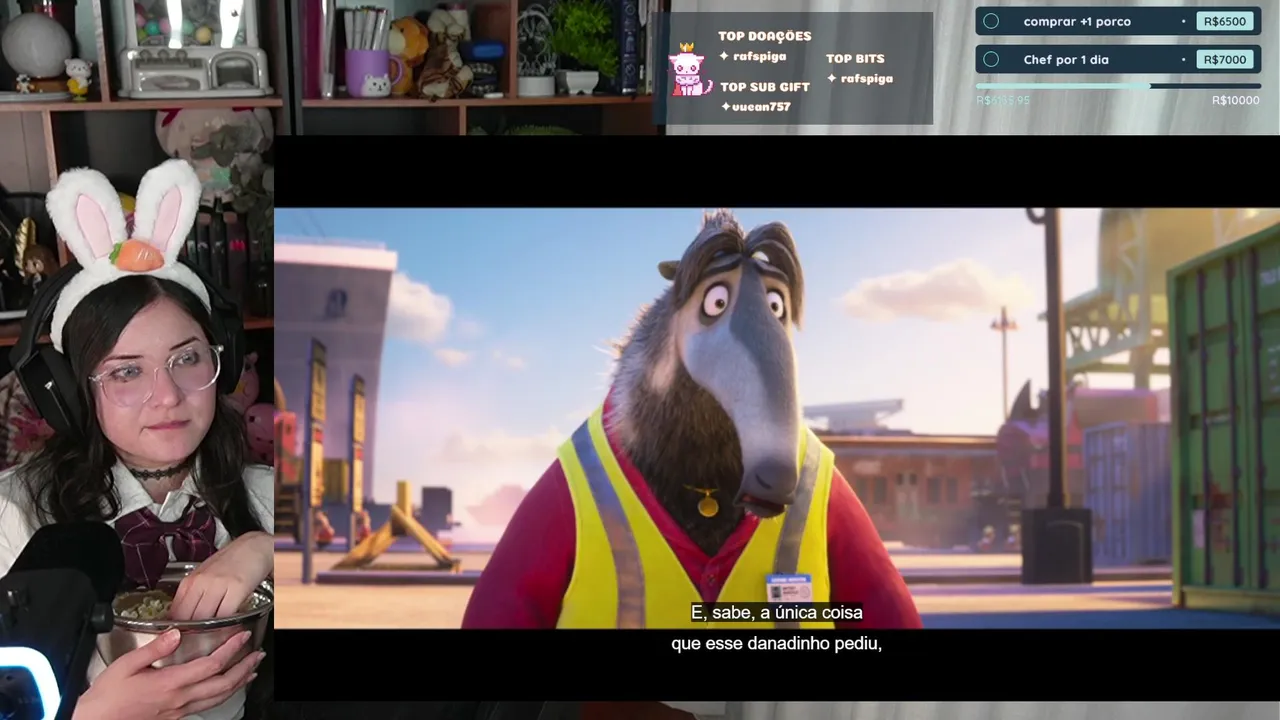Click subtitle line 'que esse danadinho pediu,'
Viewport: 1280px width, 720px height.
777,643
